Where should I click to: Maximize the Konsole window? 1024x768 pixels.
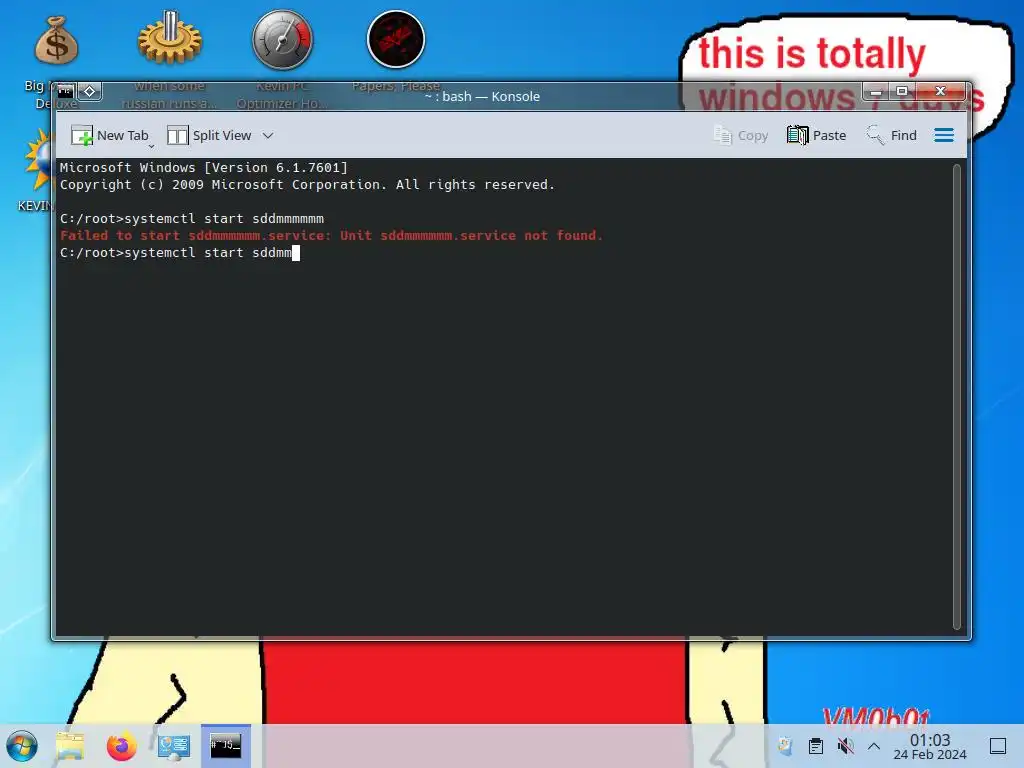[902, 91]
